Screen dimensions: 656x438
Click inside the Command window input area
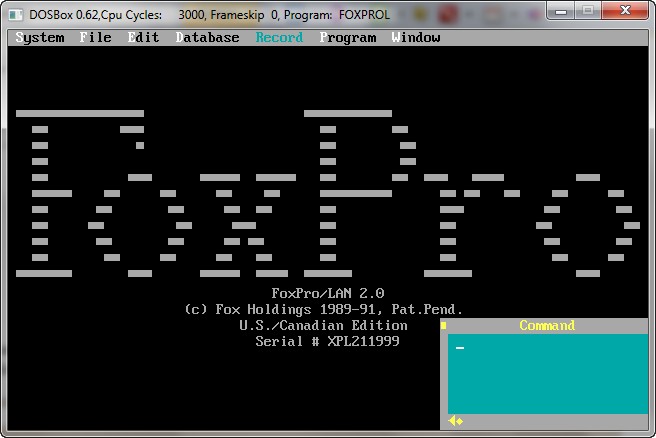pos(548,374)
